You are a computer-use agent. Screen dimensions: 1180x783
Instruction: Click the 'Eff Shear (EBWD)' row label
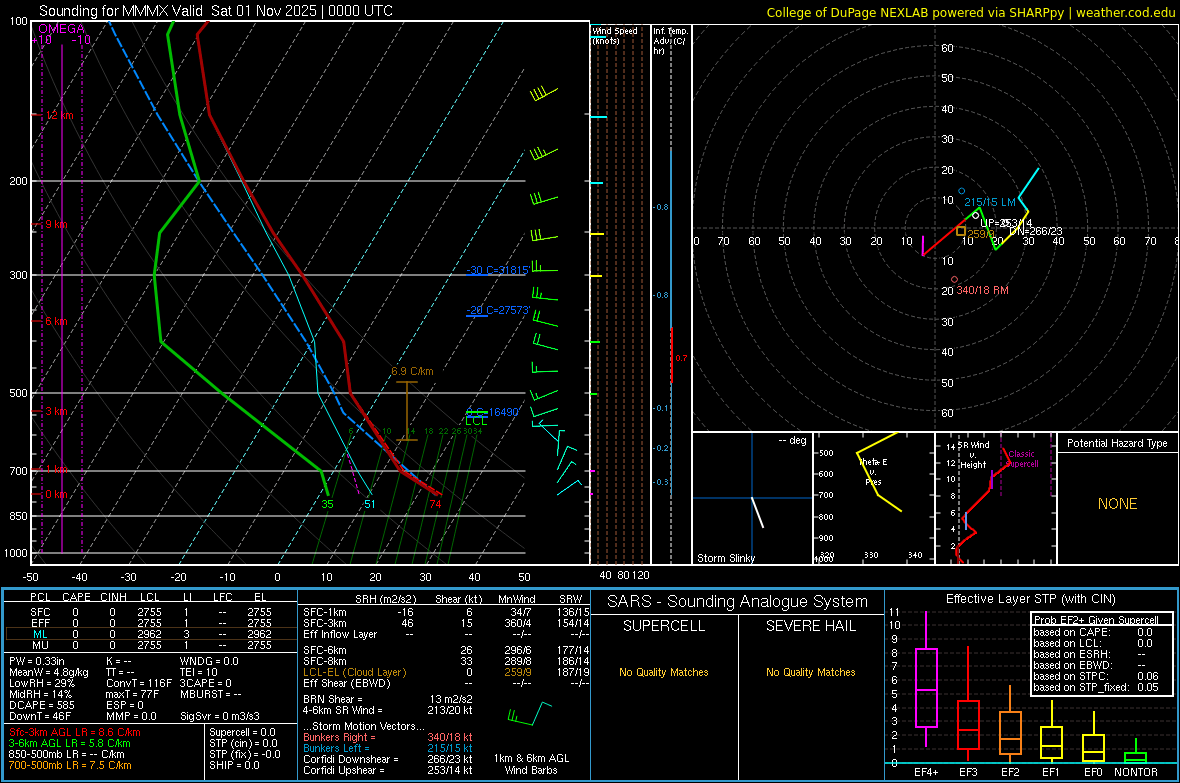pyautogui.click(x=346, y=683)
